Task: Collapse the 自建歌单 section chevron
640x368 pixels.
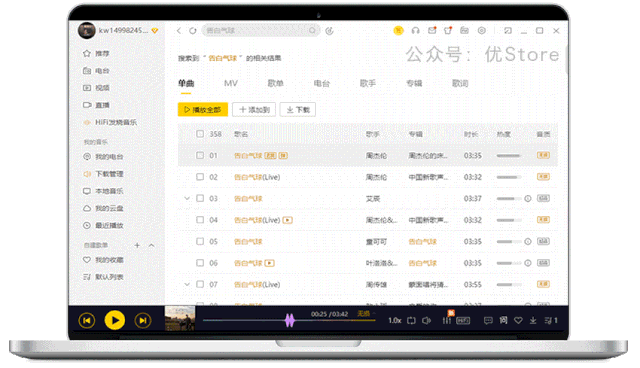Action: [151, 245]
